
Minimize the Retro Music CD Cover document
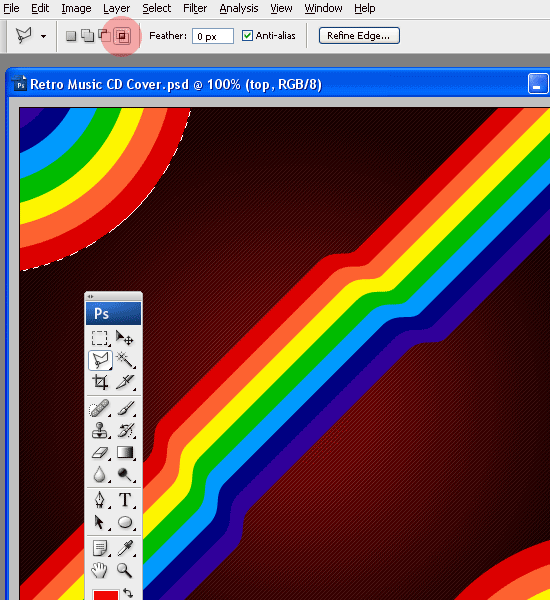tap(537, 84)
